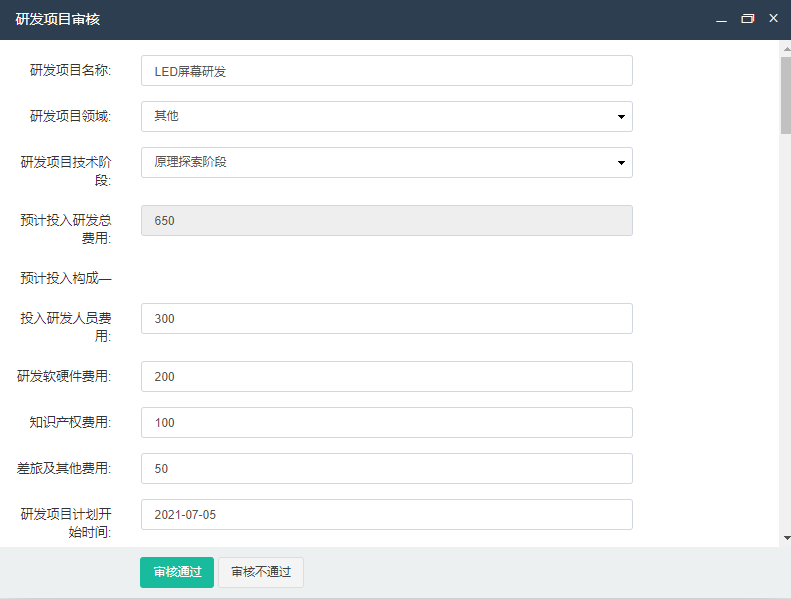This screenshot has width=791, height=599.
Task: Maximize the 研发项目审核 dialog window
Action: (x=748, y=19)
